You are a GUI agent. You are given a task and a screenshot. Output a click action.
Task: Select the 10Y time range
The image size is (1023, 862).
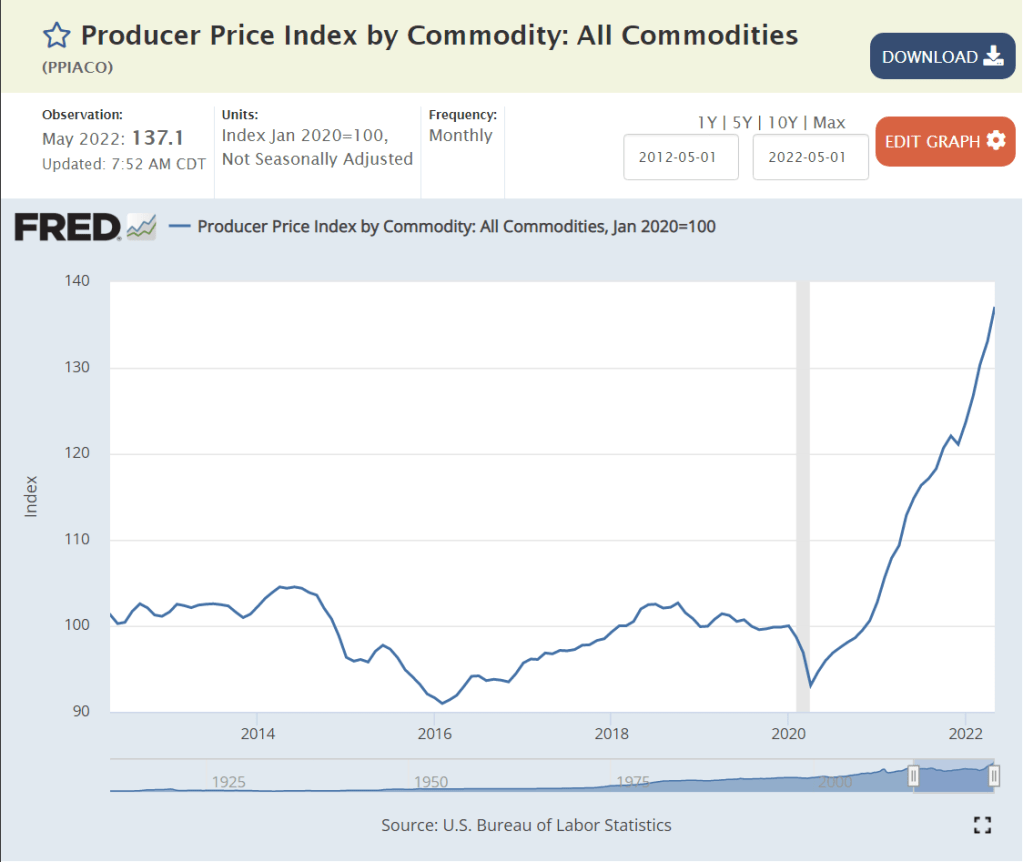[781, 123]
